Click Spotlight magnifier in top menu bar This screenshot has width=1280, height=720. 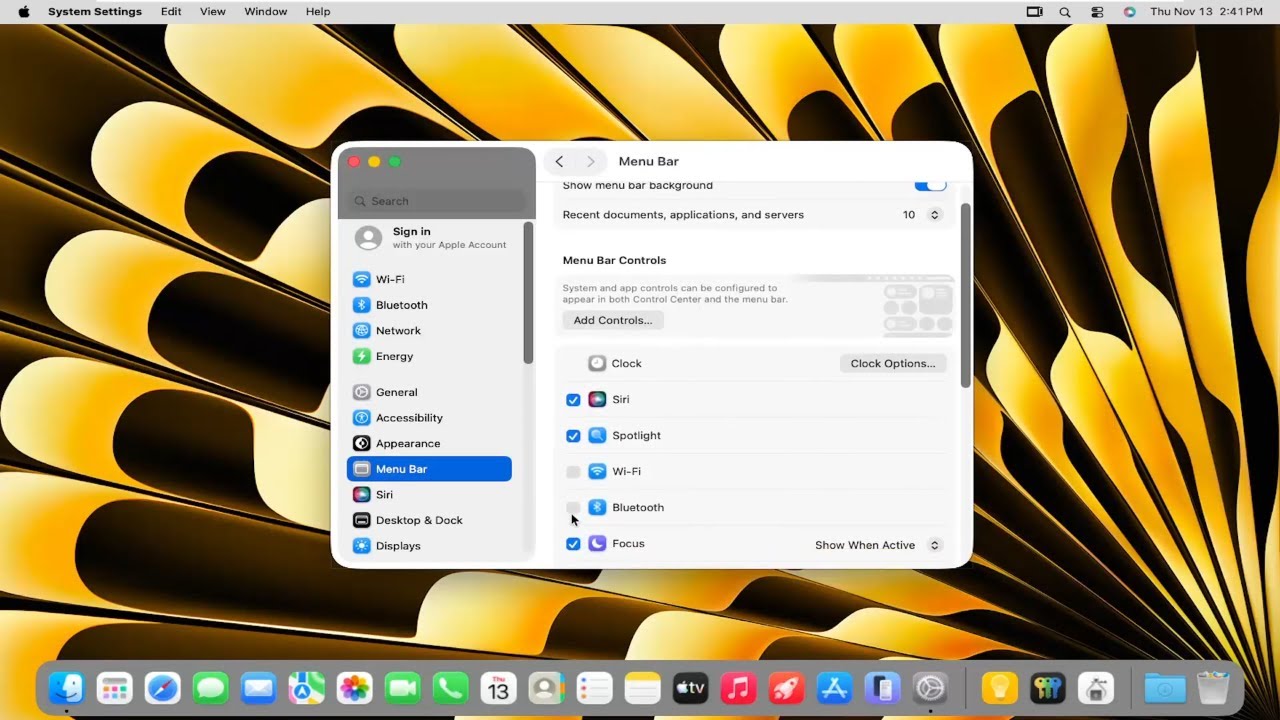click(x=1065, y=12)
